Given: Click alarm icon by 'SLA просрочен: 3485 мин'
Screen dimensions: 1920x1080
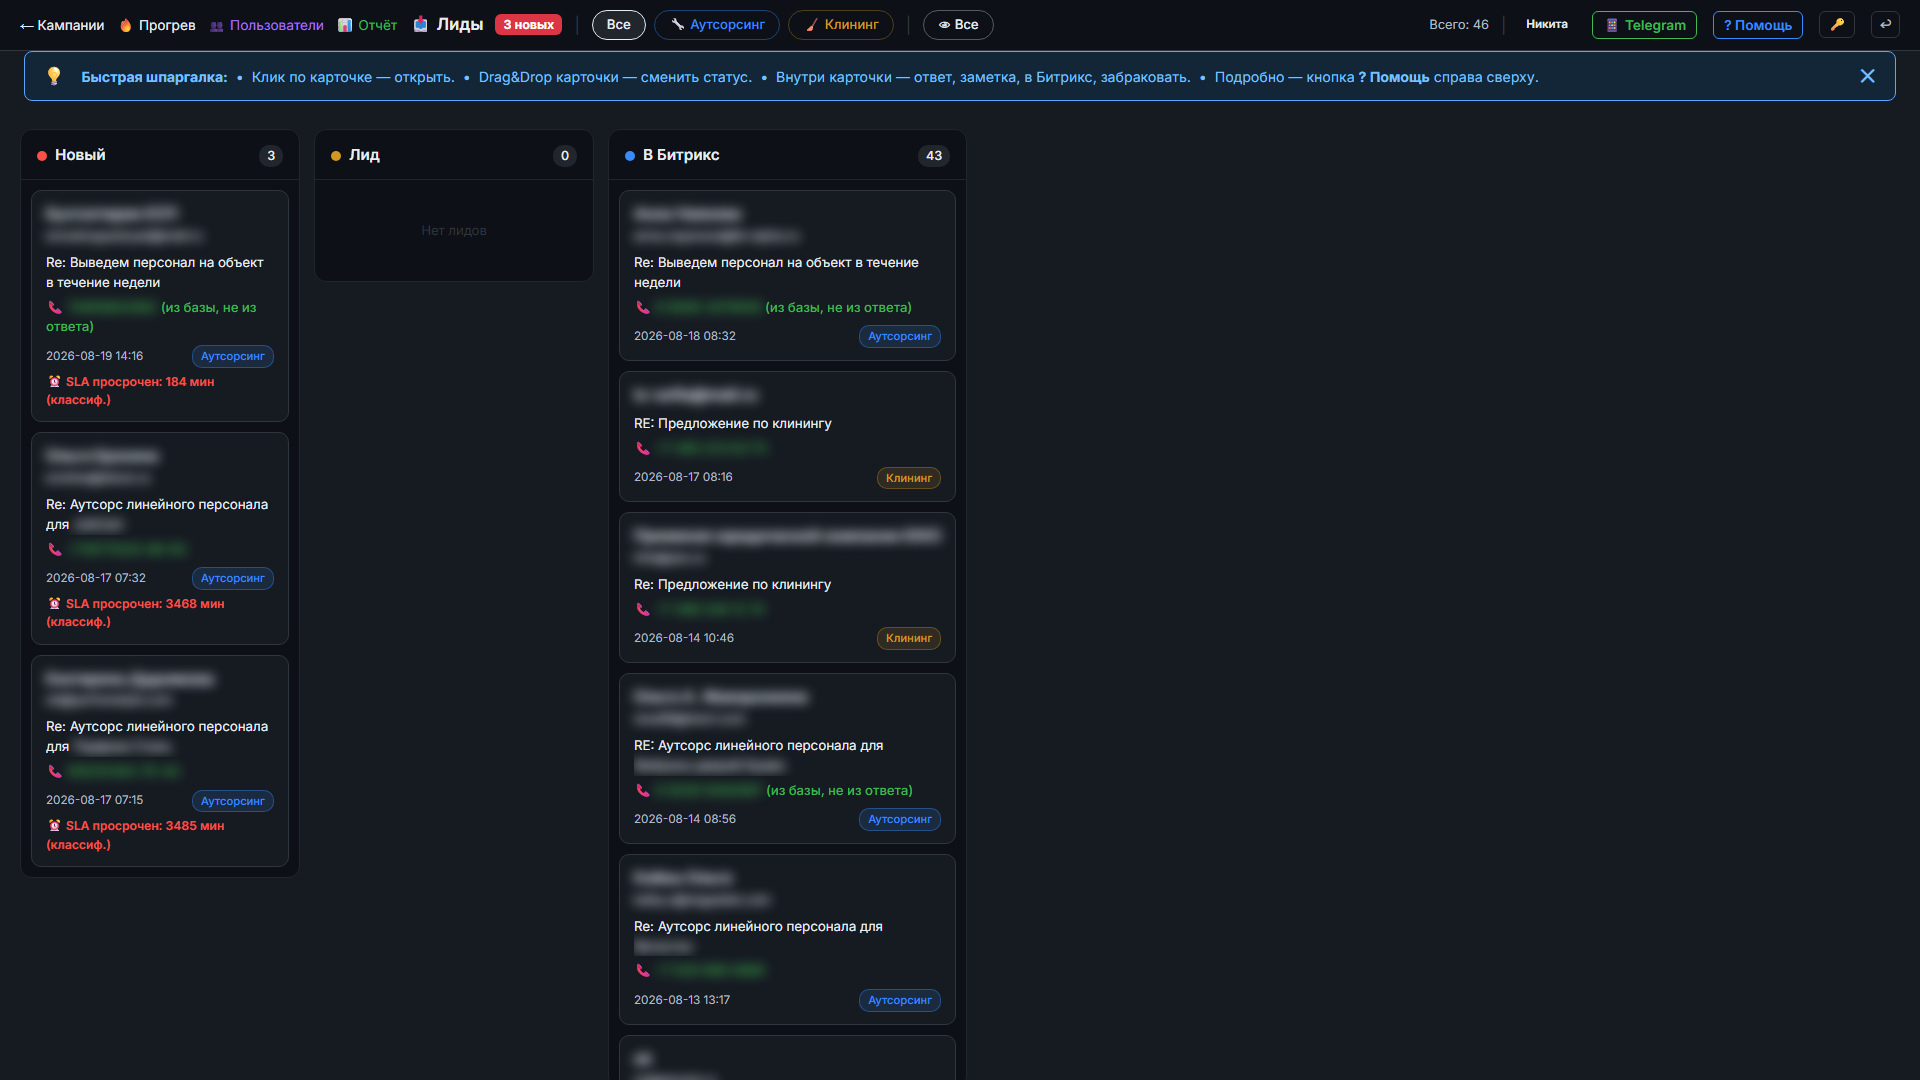Looking at the screenshot, I should [55, 826].
